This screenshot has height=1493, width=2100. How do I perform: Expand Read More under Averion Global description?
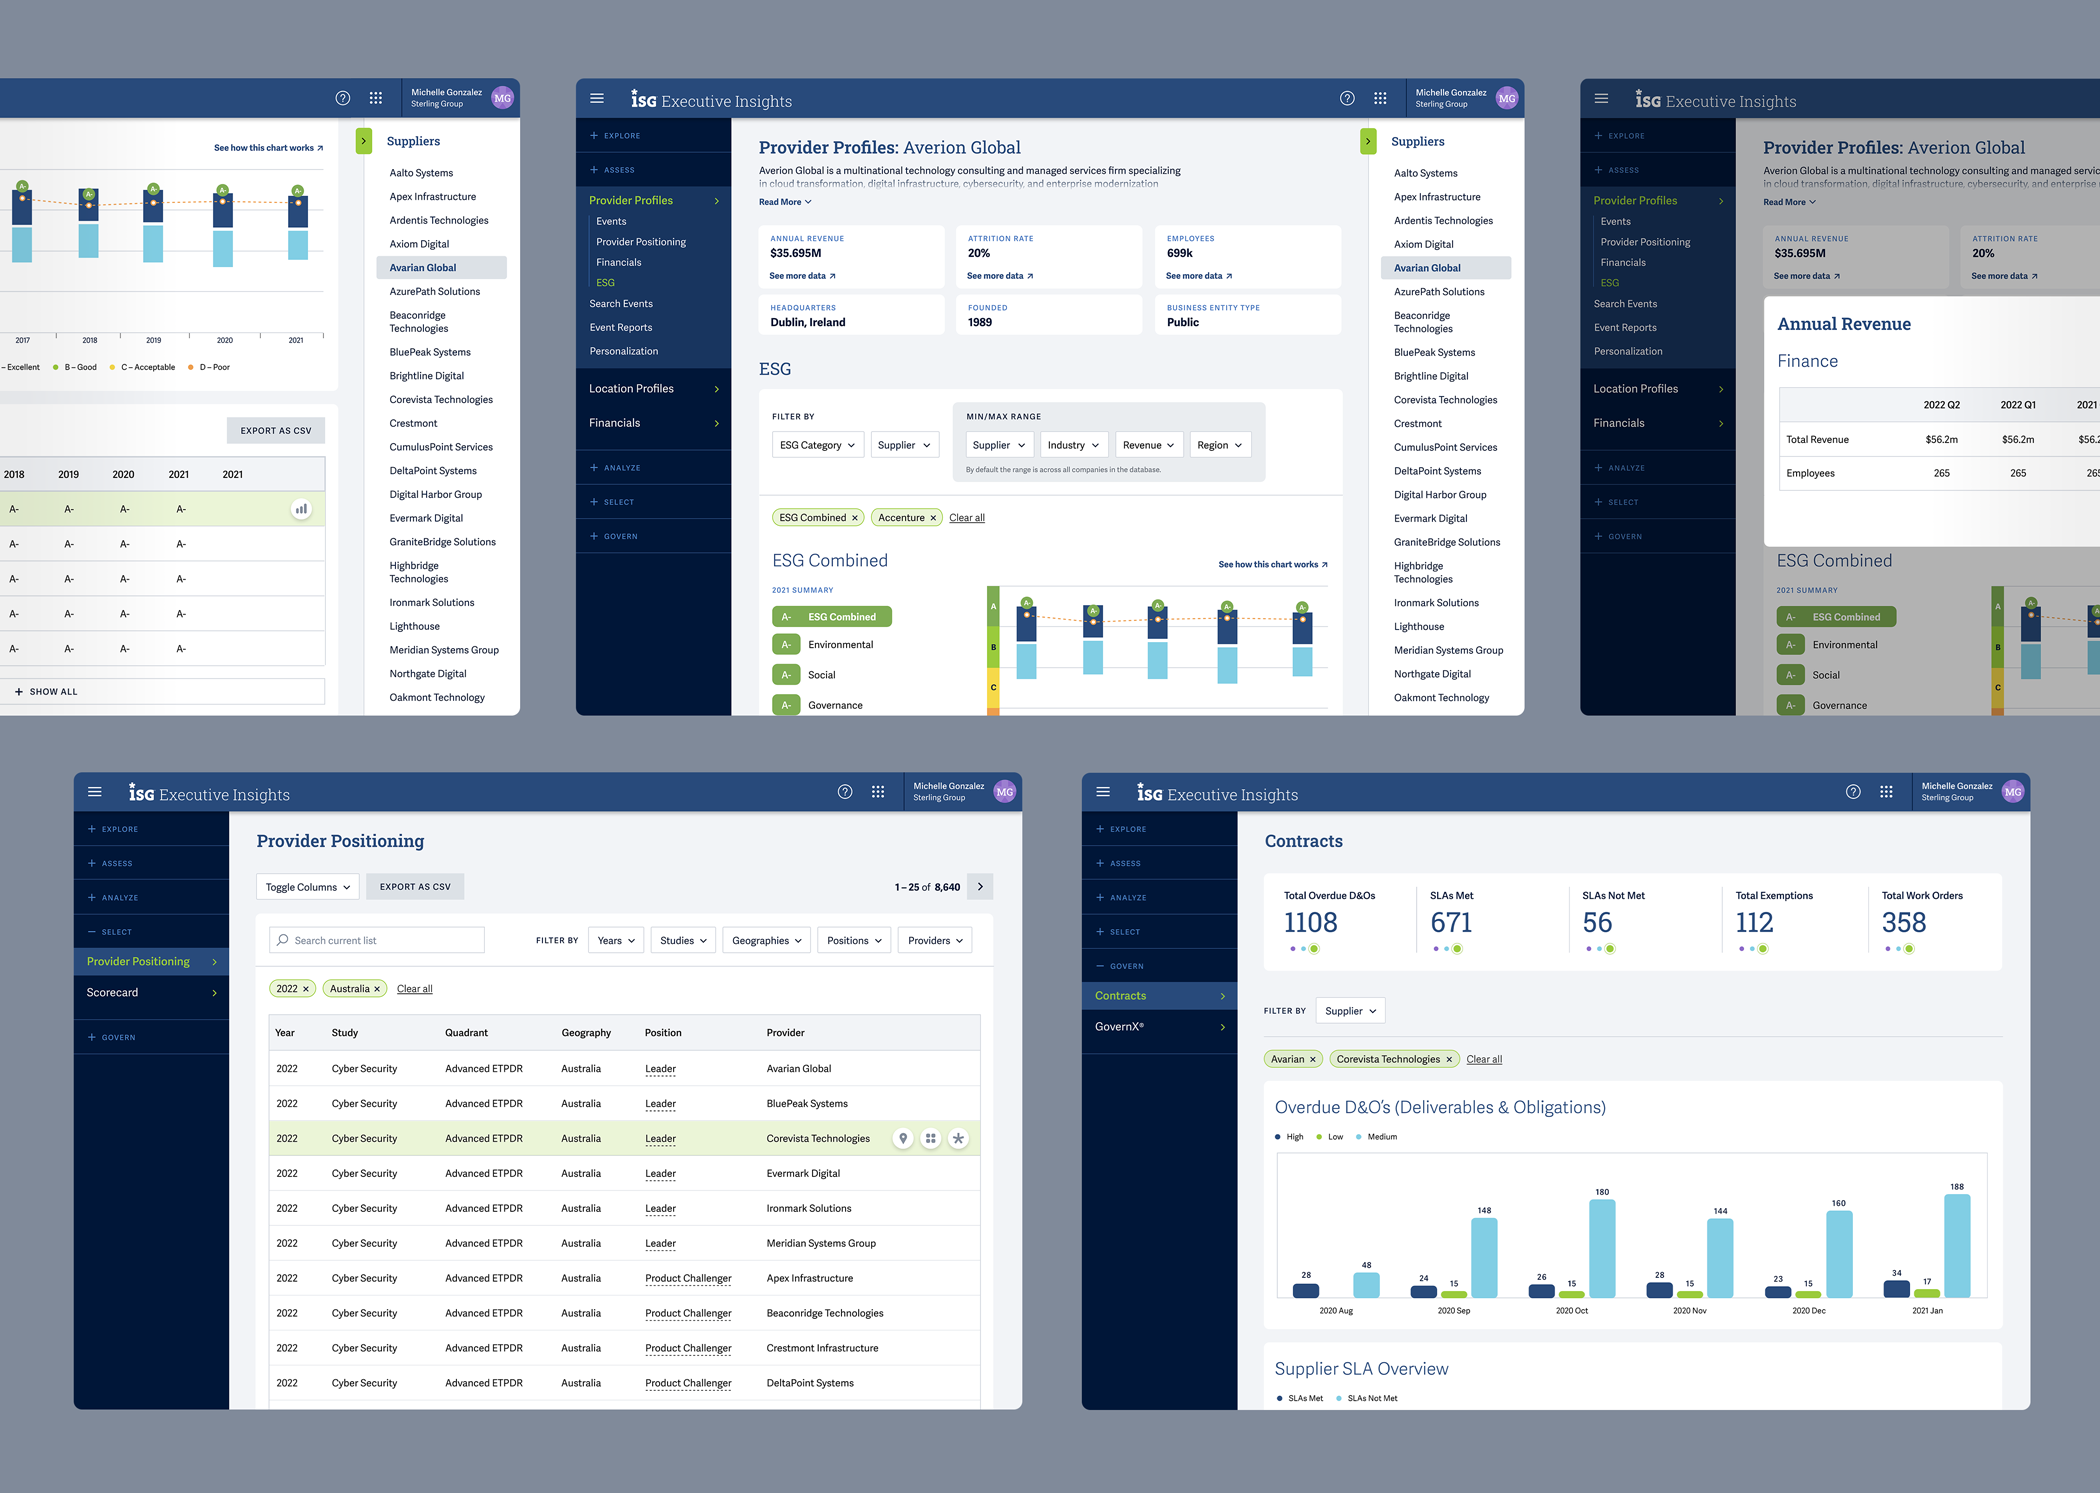pyautogui.click(x=785, y=202)
